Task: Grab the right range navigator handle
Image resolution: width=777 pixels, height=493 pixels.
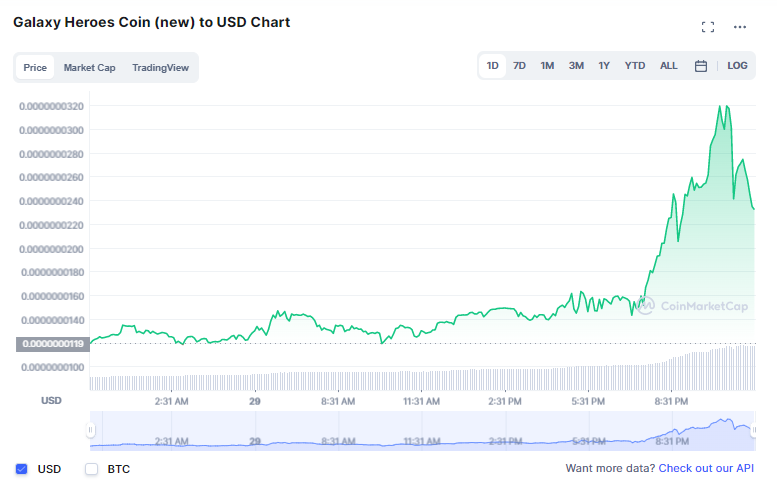Action: [x=754, y=430]
